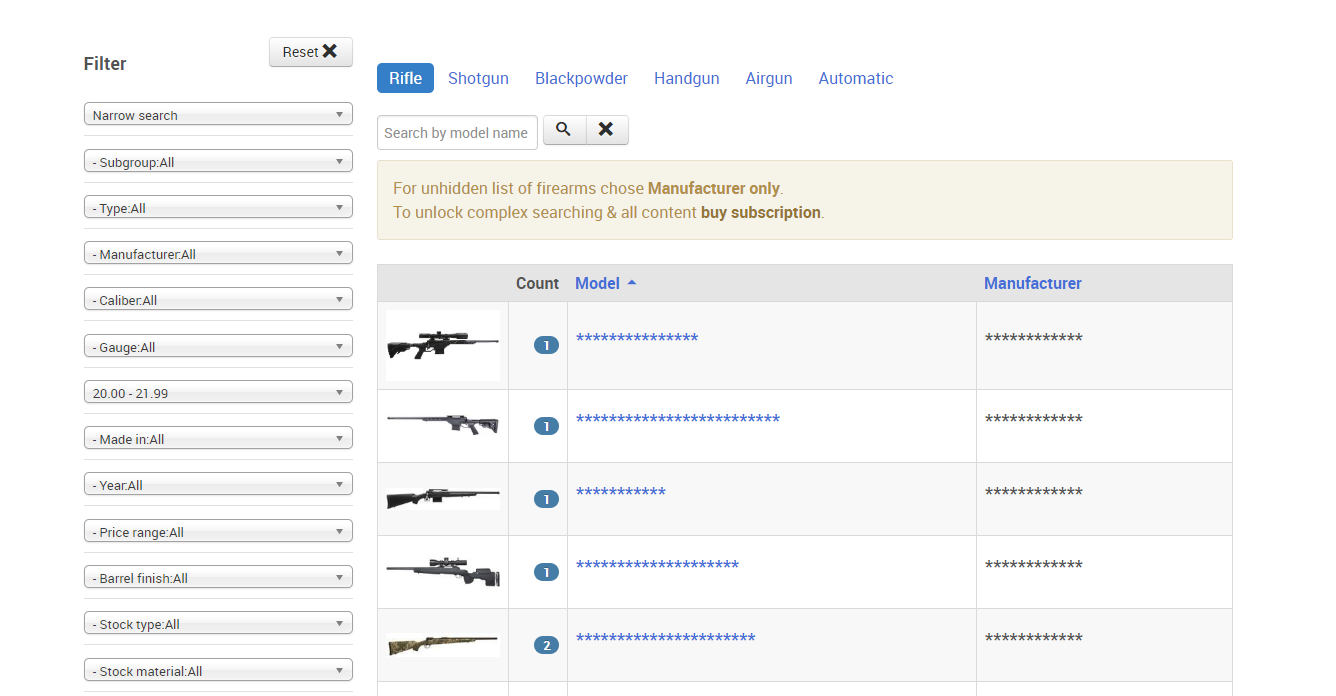This screenshot has height=696, width=1336.
Task: Open the first masked model name link
Action: [637, 338]
